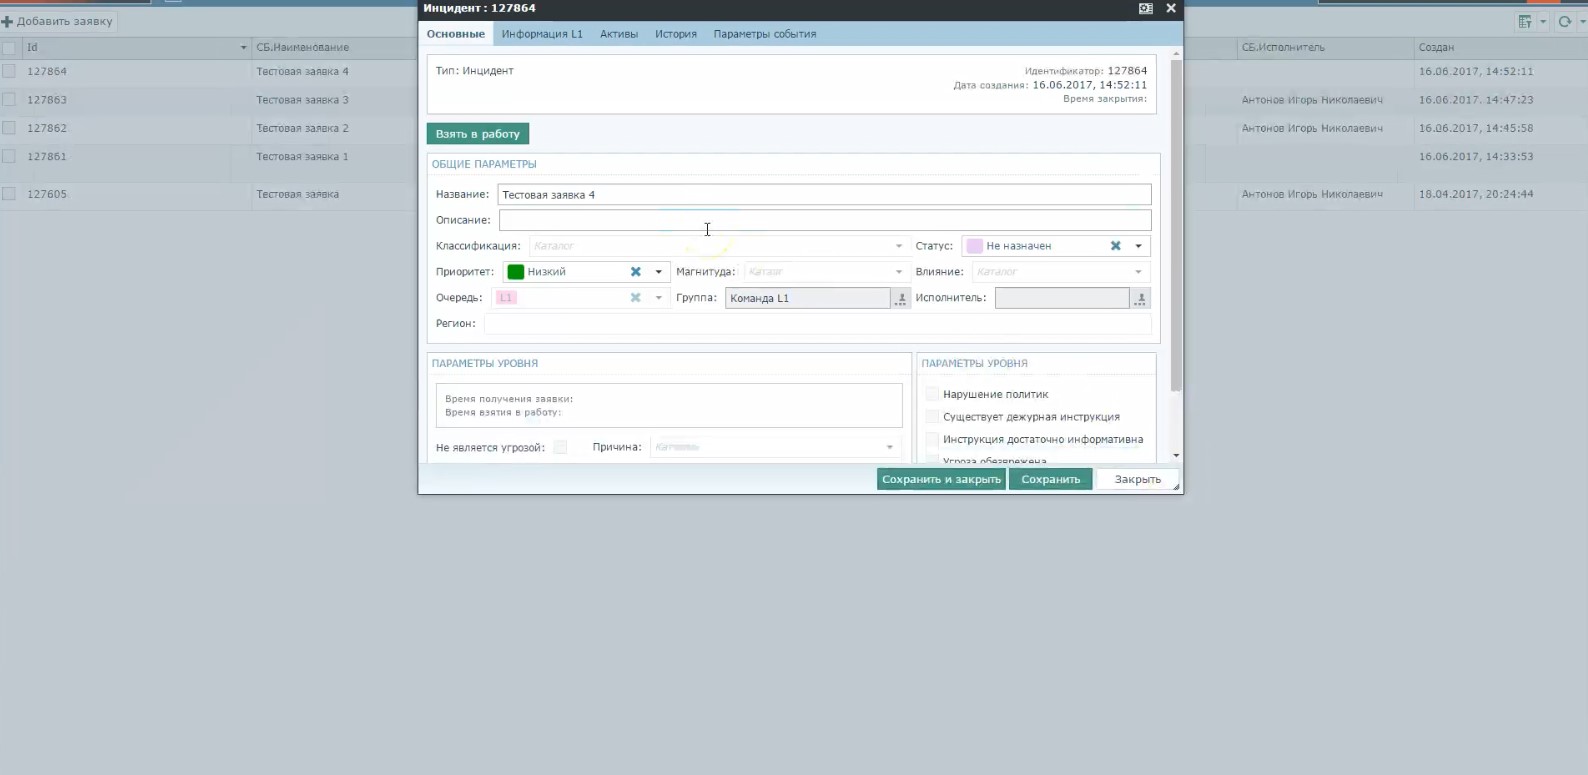Click the Группа field Команда L1

tap(808, 298)
